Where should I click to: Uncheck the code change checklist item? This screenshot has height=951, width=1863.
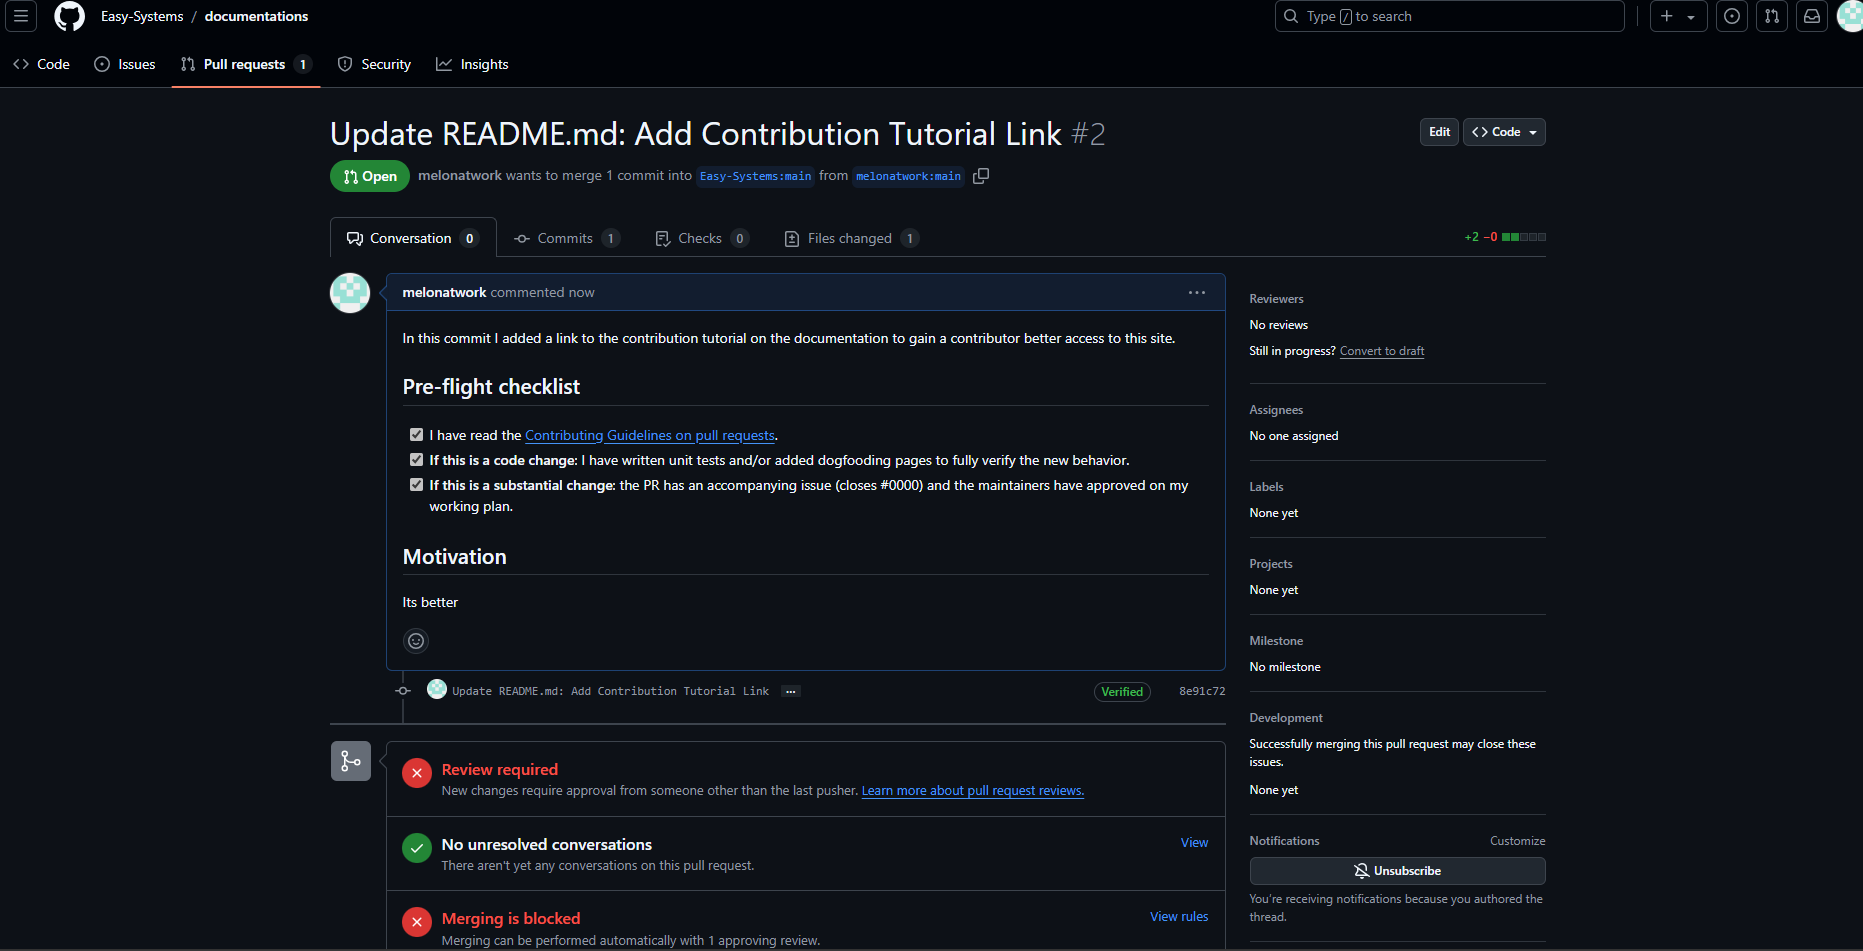tap(417, 459)
